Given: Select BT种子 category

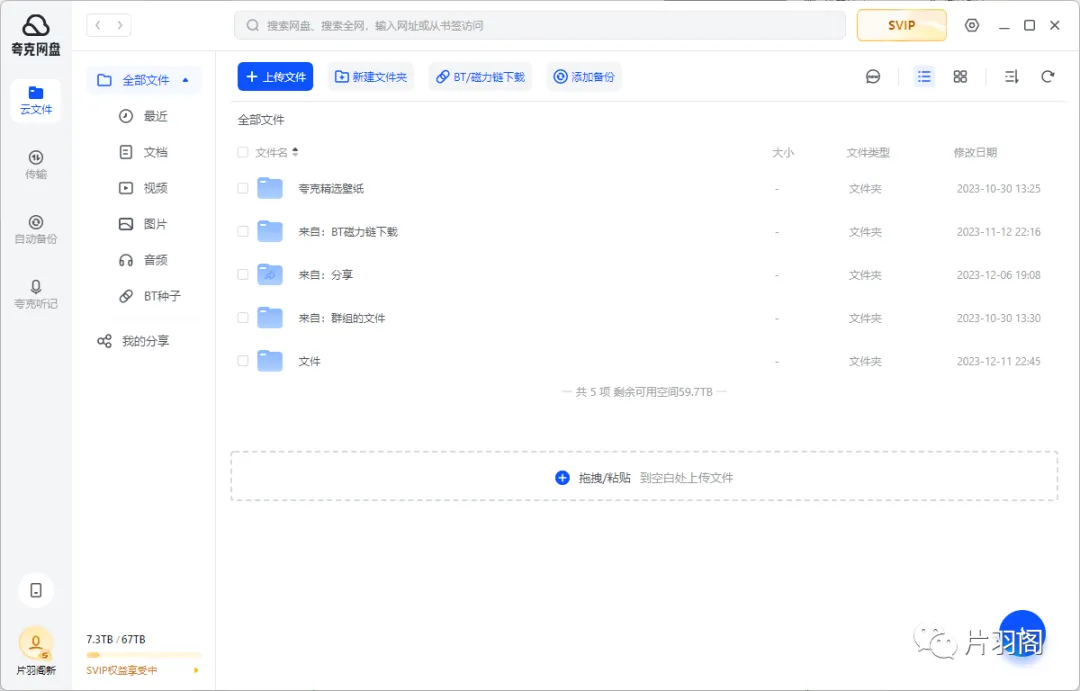Looking at the screenshot, I should pos(149,296).
